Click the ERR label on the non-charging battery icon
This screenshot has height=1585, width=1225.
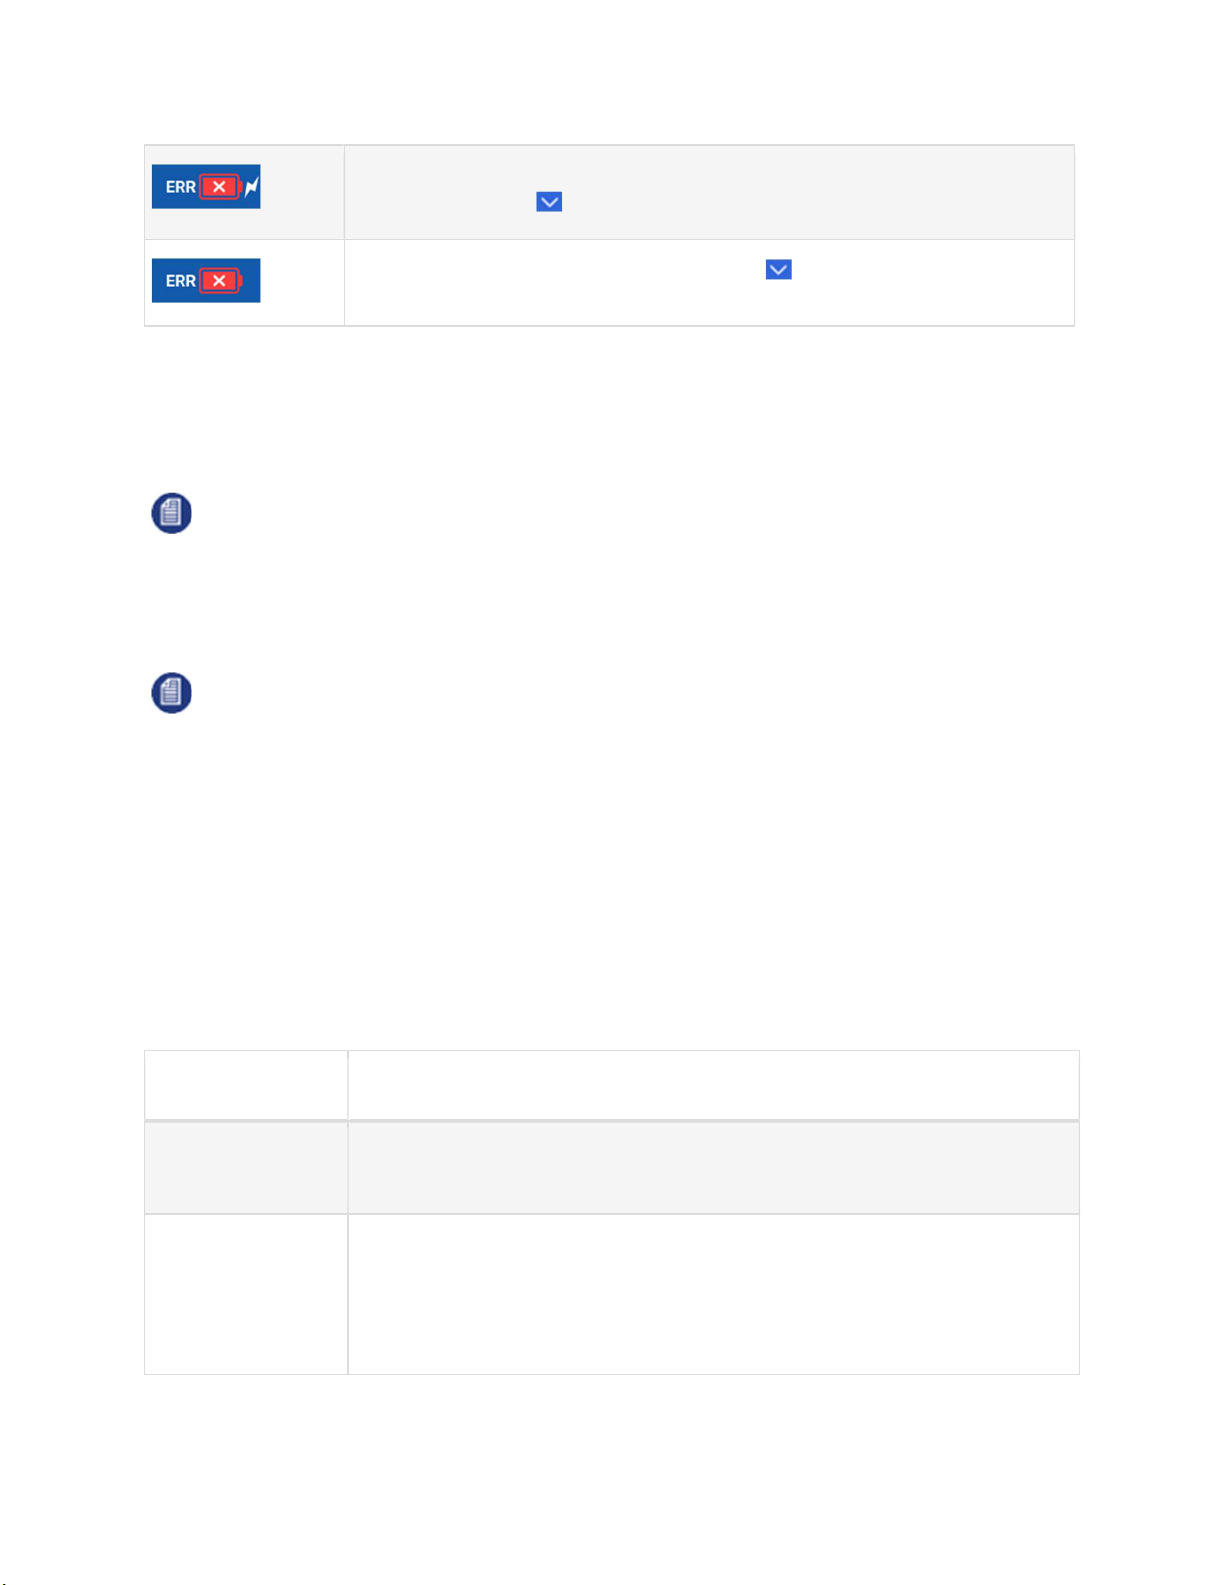coord(181,281)
